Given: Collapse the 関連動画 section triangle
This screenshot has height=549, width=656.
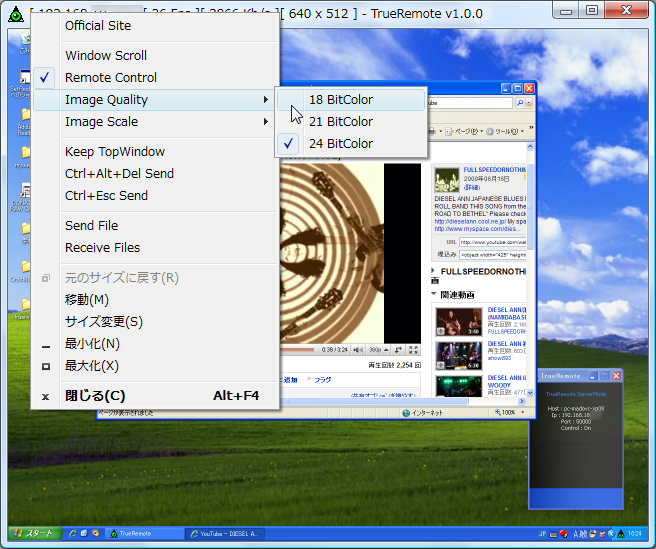Looking at the screenshot, I should tap(433, 294).
